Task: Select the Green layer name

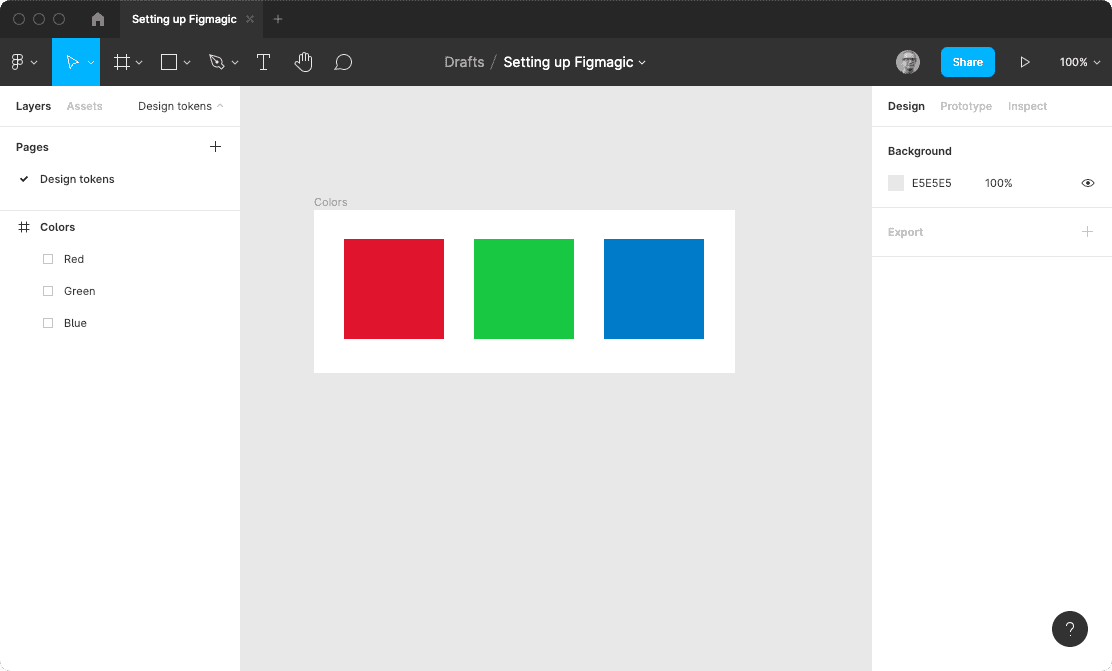Action: click(x=79, y=291)
